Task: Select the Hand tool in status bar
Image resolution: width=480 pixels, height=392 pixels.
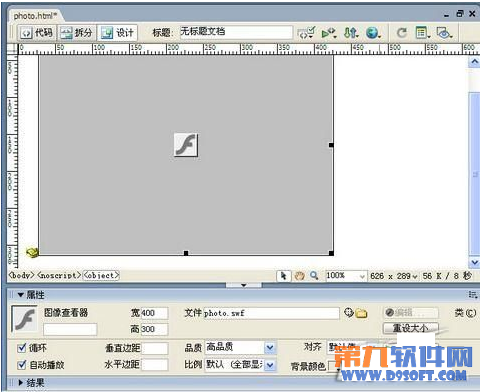Action: click(299, 276)
